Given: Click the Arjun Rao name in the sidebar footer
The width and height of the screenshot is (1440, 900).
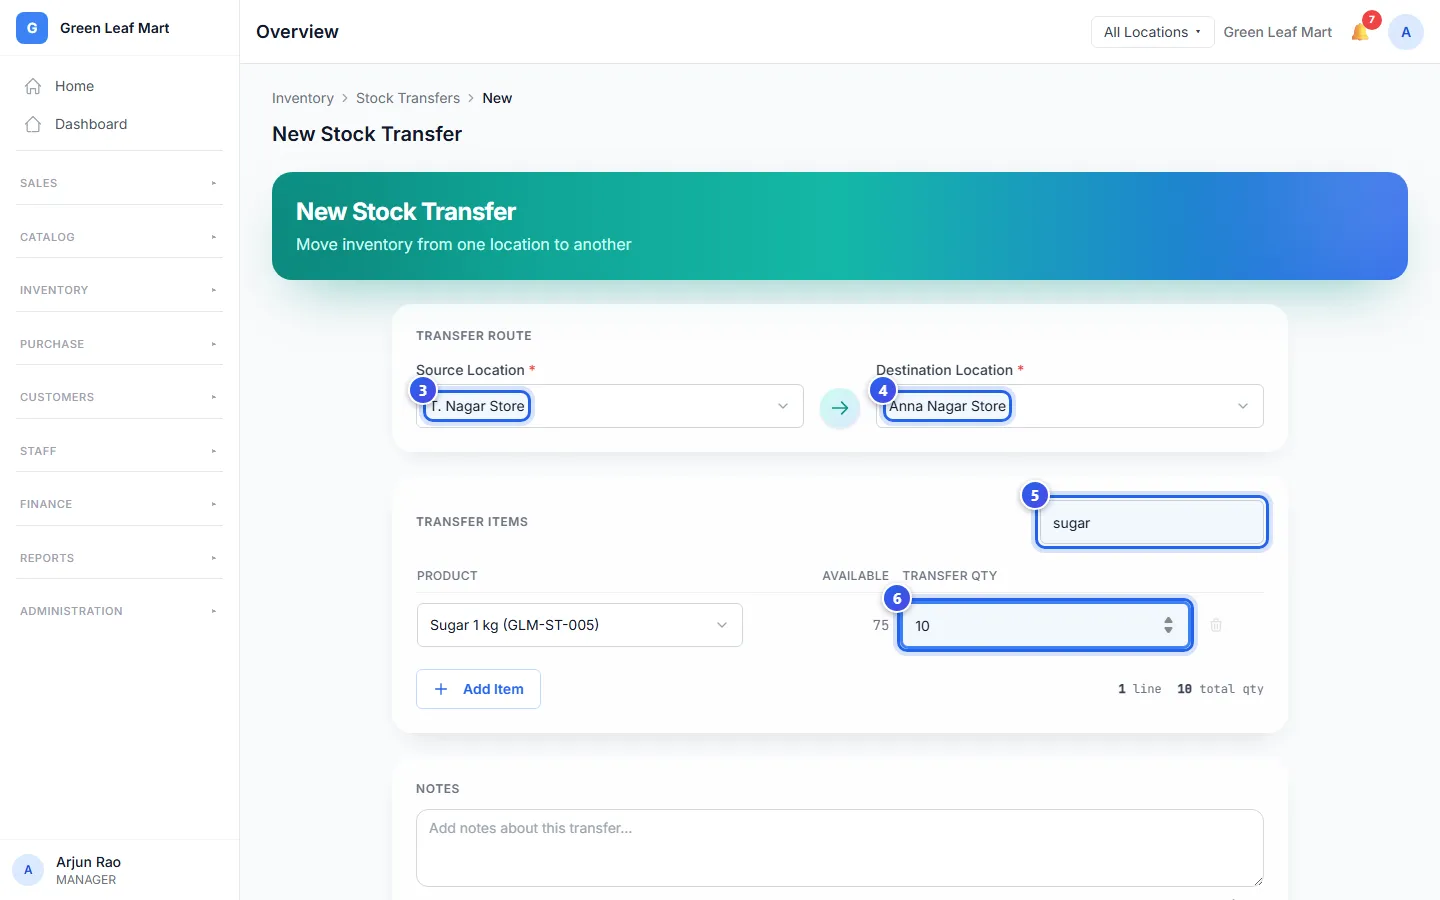Looking at the screenshot, I should (x=88, y=862).
